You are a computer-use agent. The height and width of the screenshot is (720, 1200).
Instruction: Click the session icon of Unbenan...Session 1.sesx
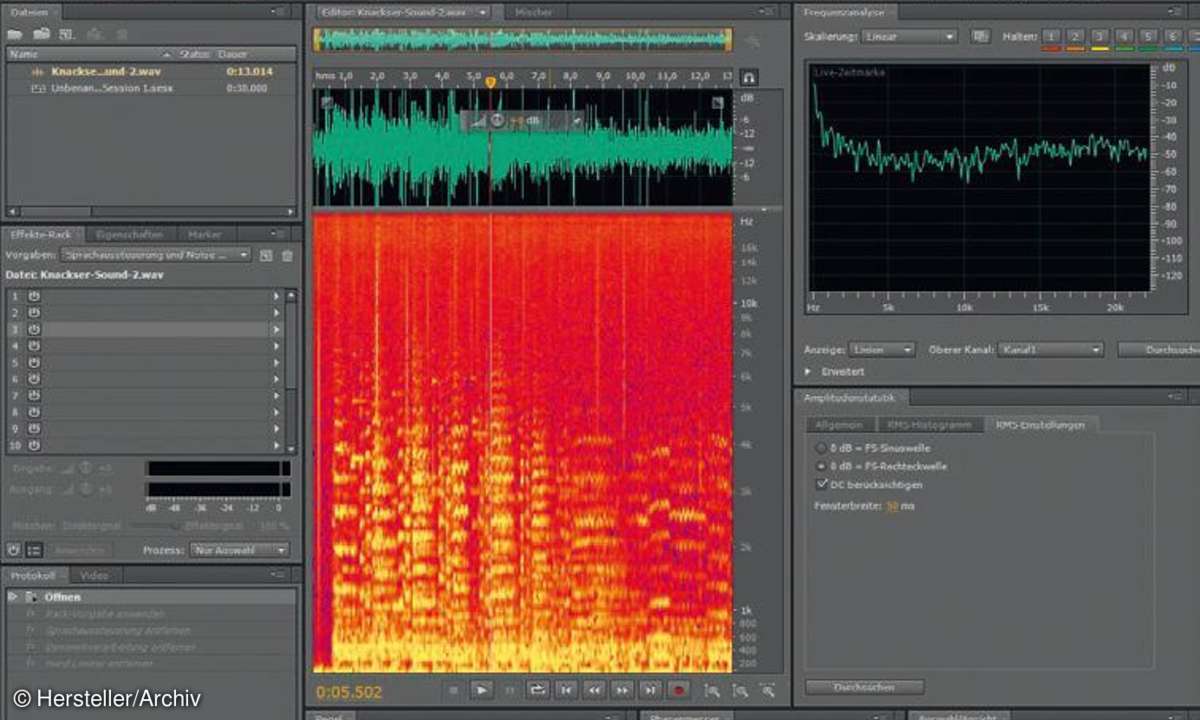39,88
